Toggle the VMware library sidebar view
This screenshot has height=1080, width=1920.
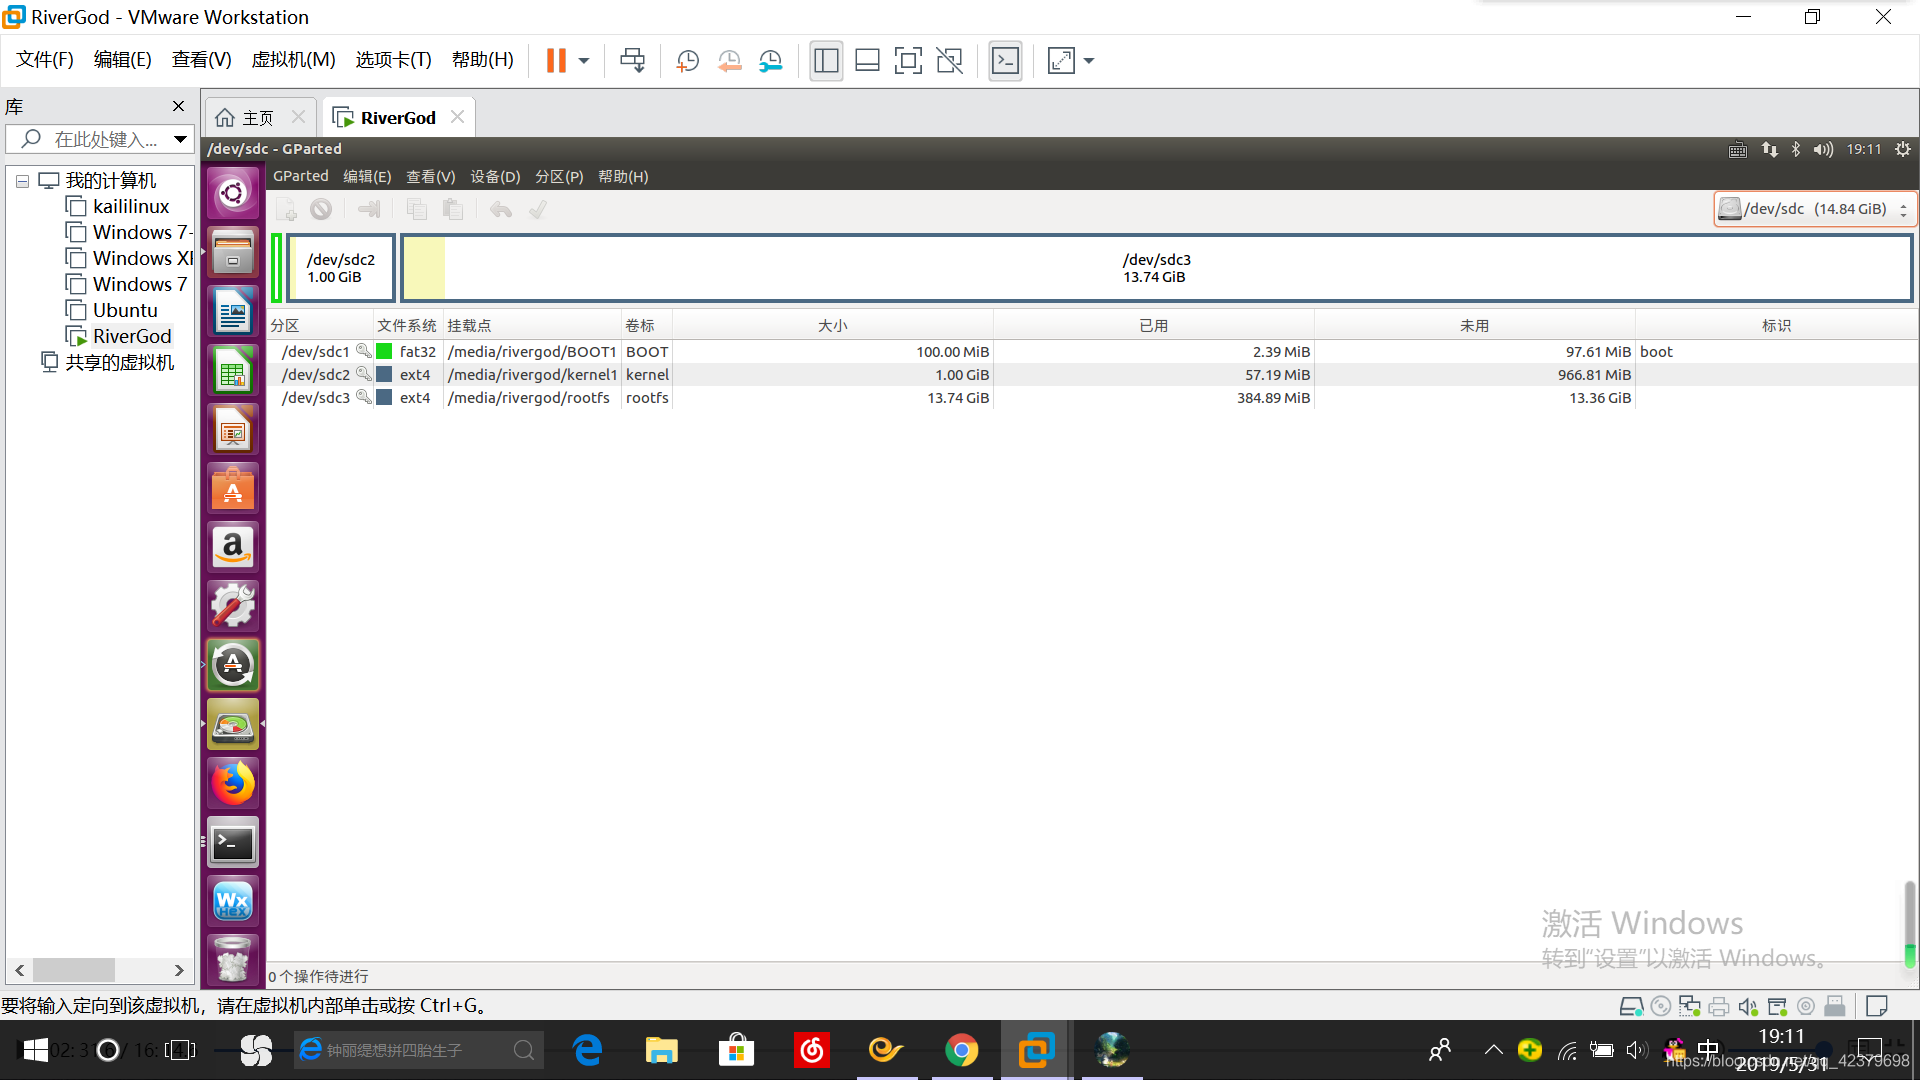pyautogui.click(x=826, y=61)
